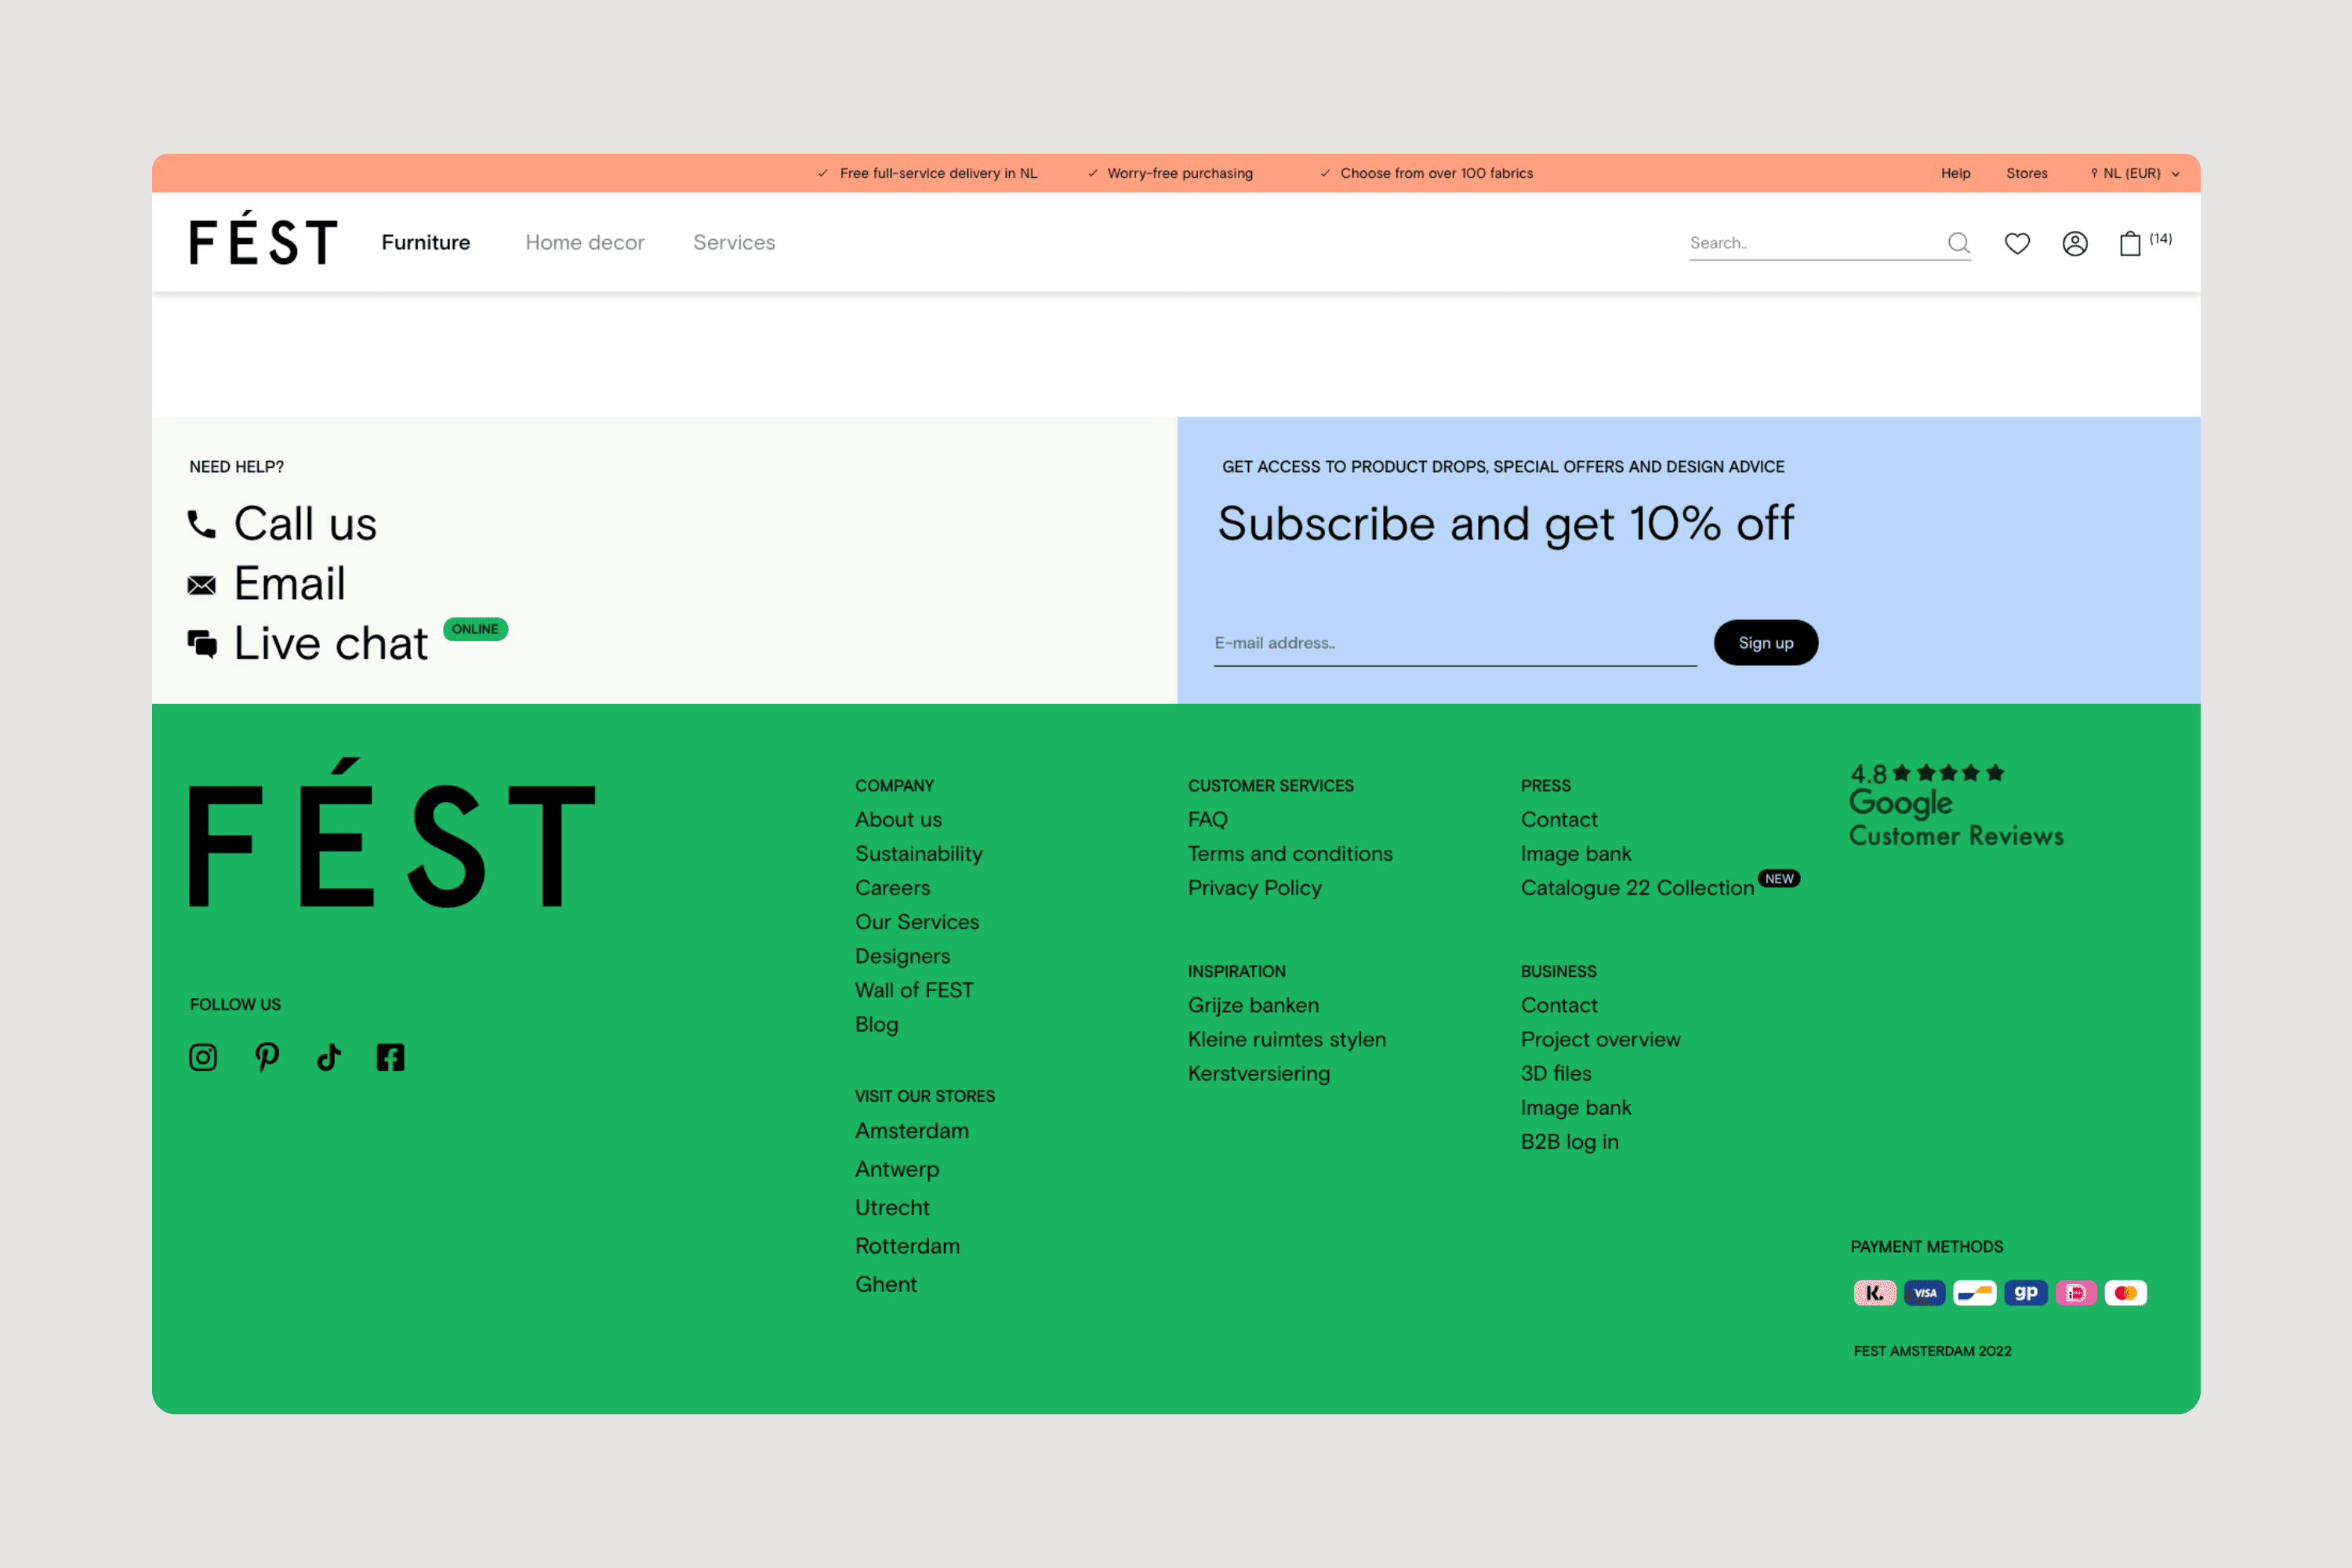Open Google Customer Reviews rating badge

[1956, 805]
